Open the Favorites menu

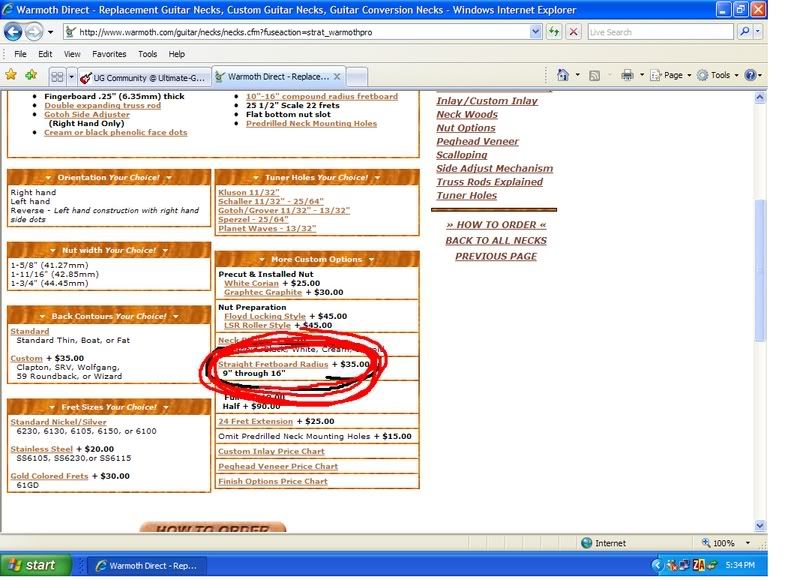pyautogui.click(x=109, y=54)
